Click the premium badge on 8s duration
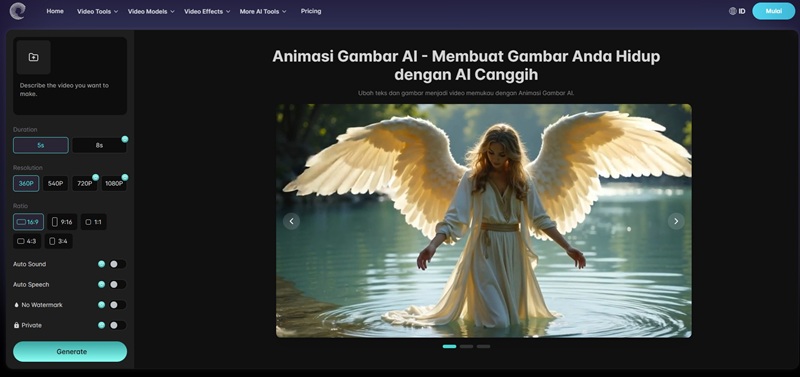This screenshot has height=377, width=800. click(x=125, y=139)
